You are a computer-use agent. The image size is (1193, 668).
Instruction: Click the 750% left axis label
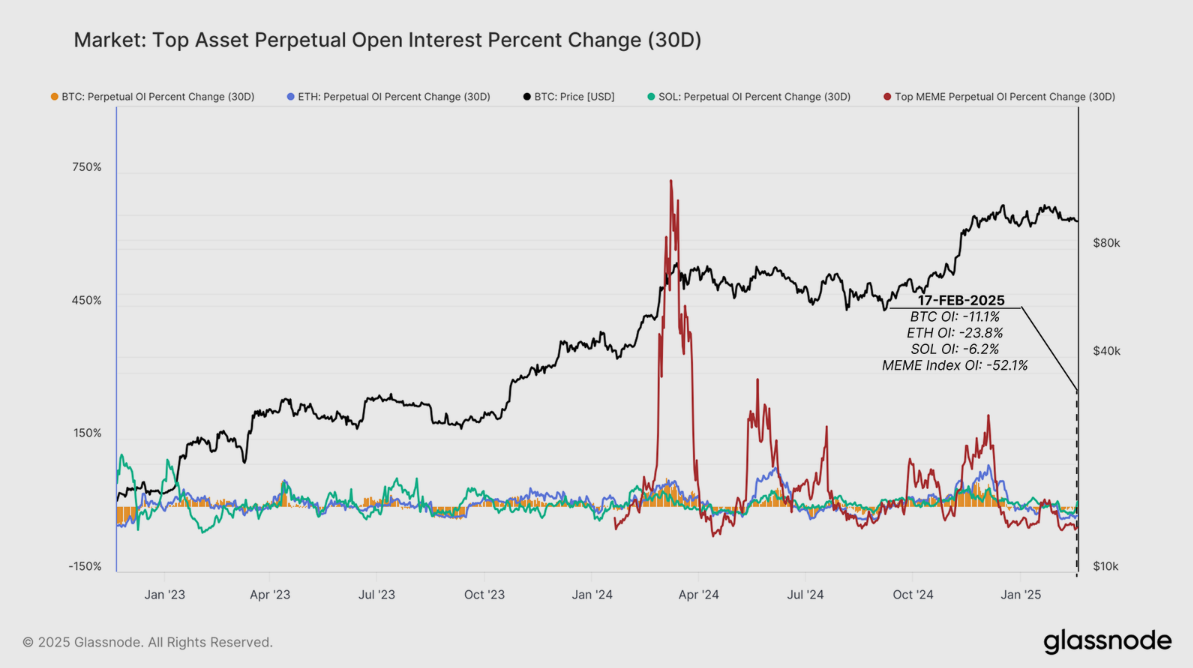coord(85,167)
